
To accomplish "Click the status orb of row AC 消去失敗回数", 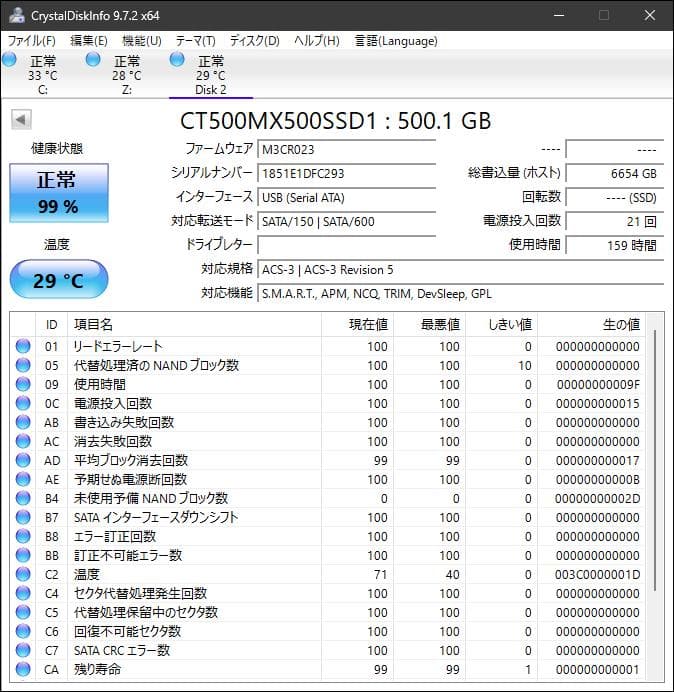I will tap(23, 441).
